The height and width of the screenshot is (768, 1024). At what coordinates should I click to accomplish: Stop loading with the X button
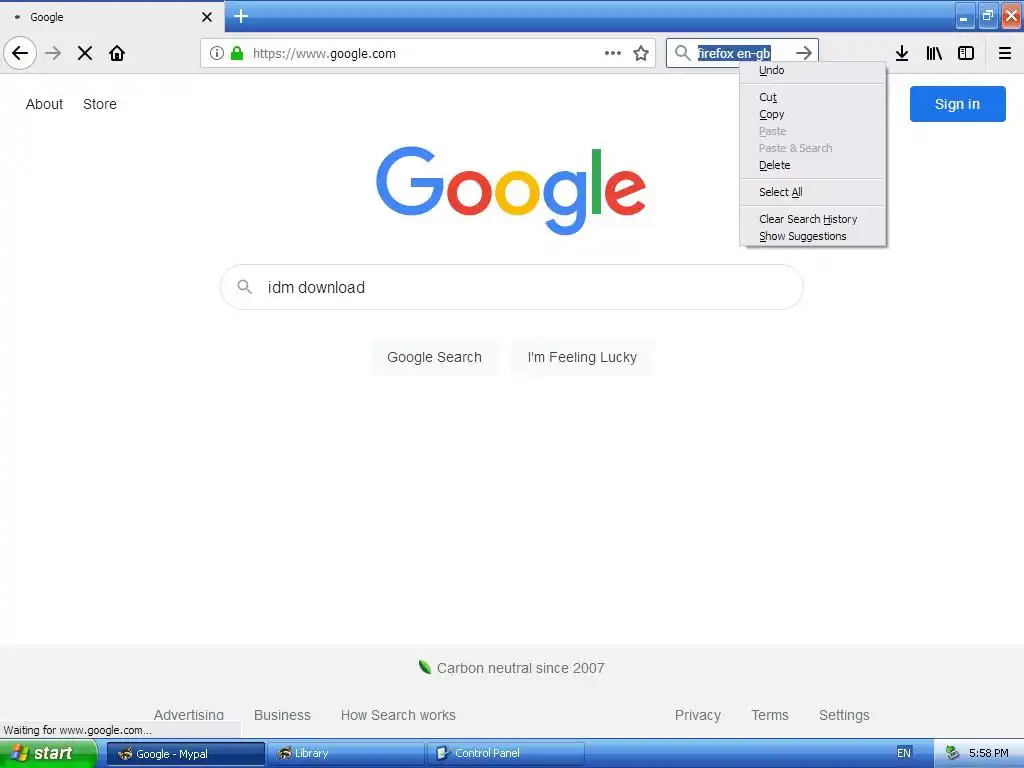tap(85, 53)
